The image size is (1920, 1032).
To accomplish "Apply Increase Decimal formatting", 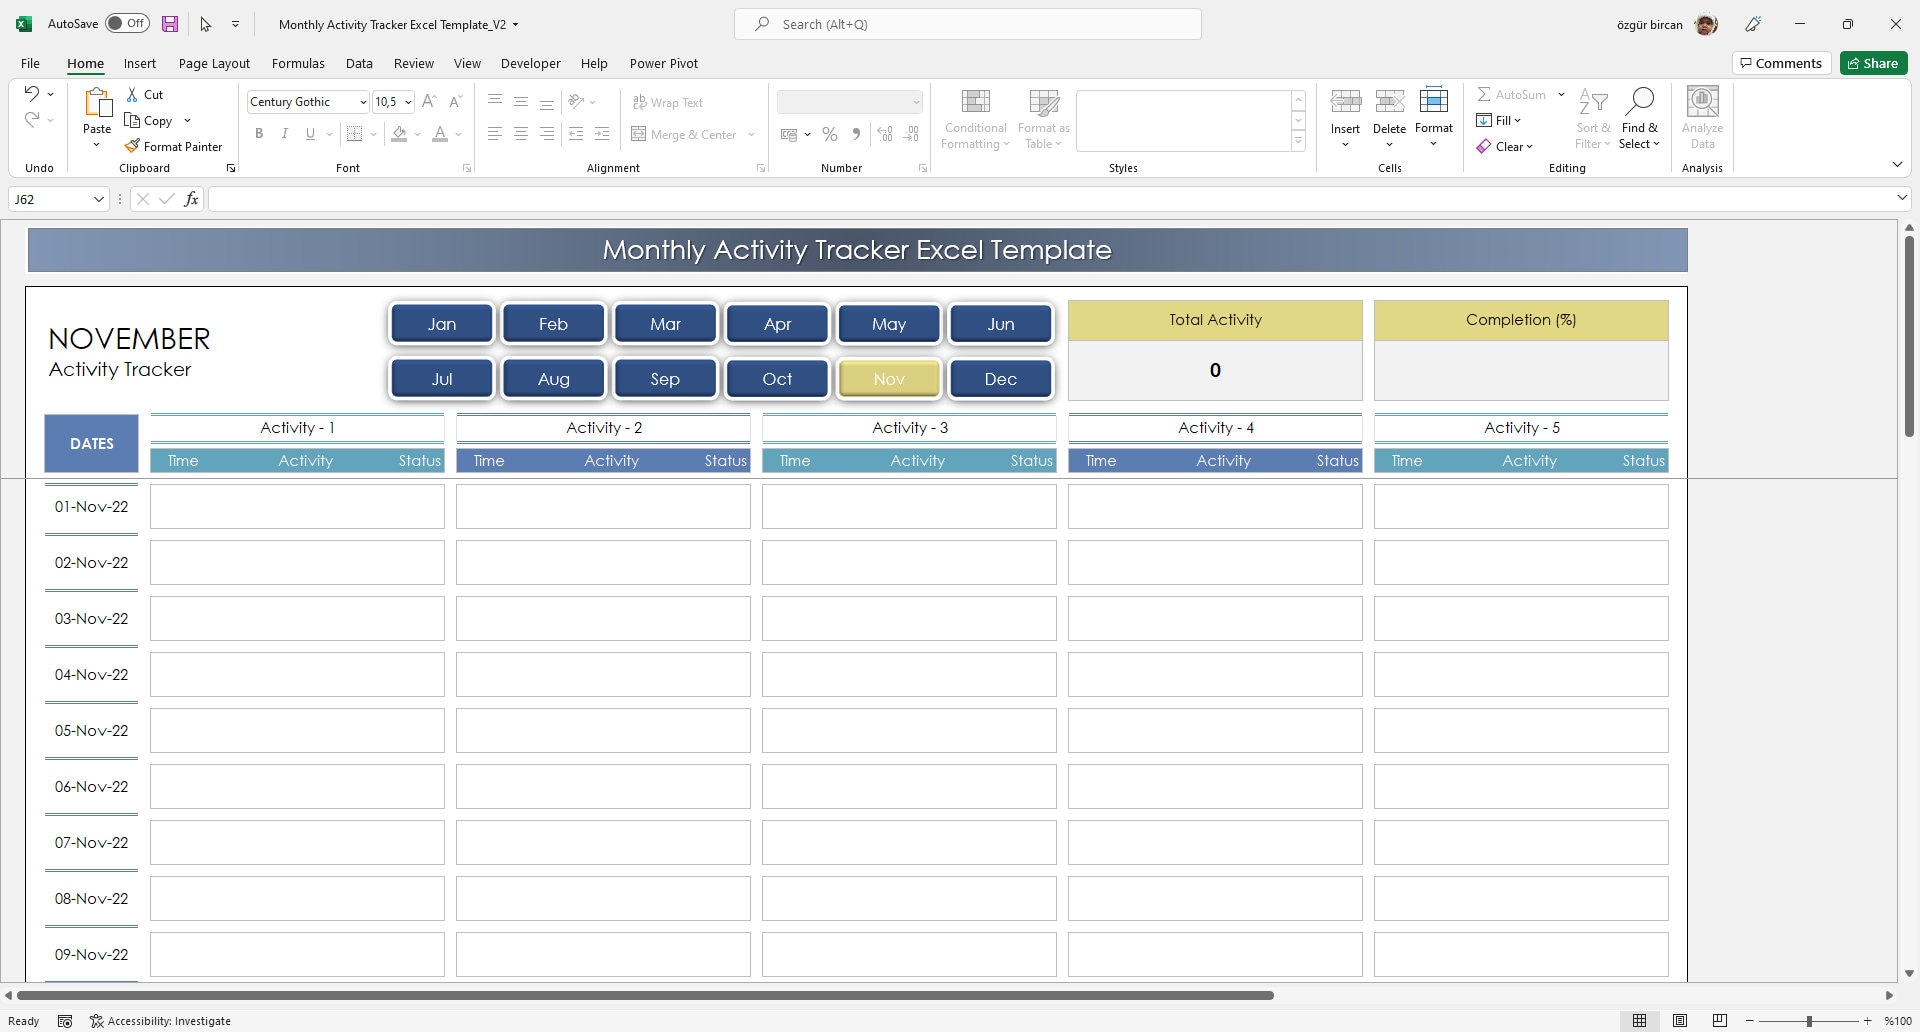I will click(884, 133).
